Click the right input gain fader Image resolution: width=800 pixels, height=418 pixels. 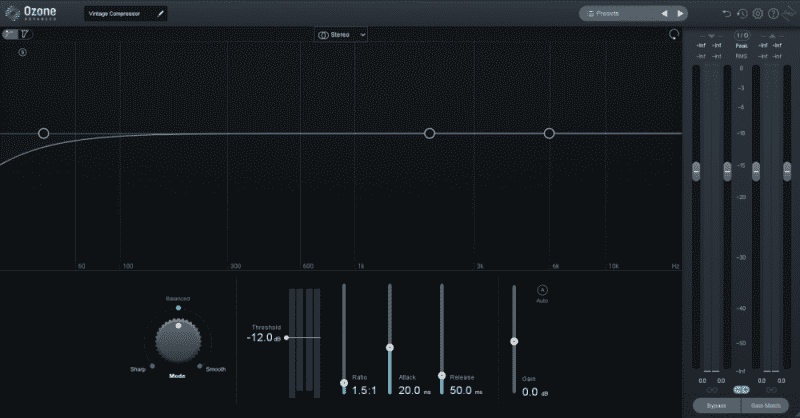click(x=728, y=171)
